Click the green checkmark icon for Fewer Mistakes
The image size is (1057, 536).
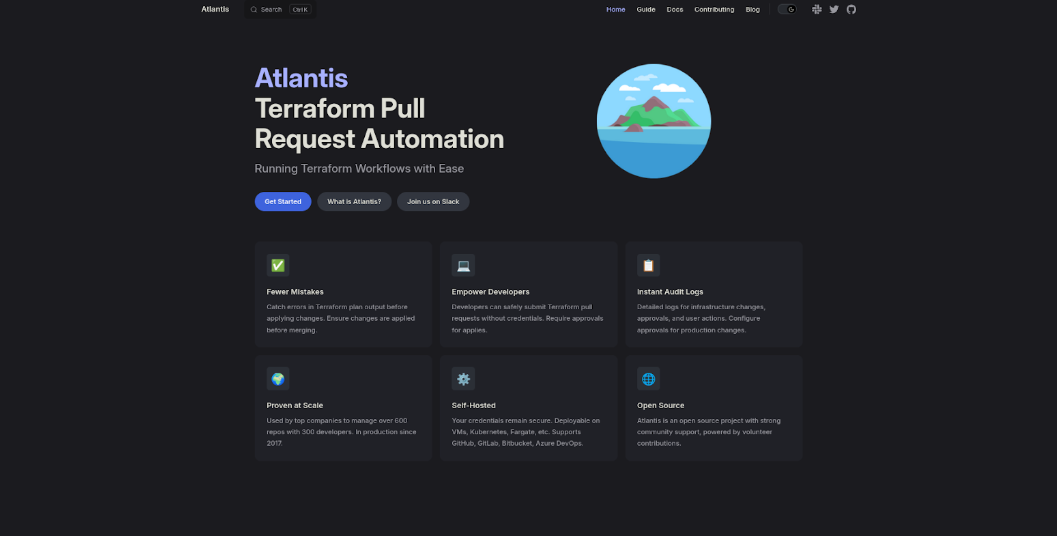(x=278, y=265)
